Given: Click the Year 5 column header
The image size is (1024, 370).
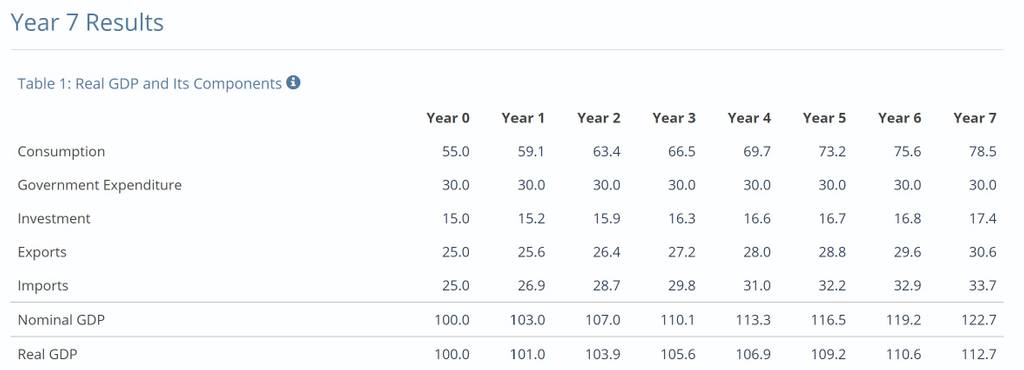Looking at the screenshot, I should pos(824,118).
